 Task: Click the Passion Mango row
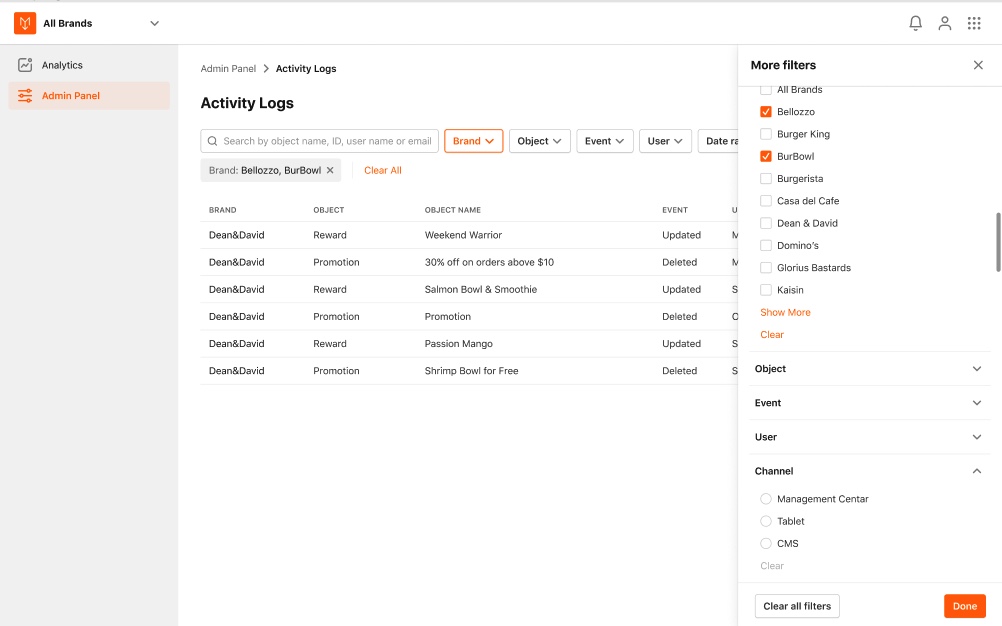tap(469, 344)
